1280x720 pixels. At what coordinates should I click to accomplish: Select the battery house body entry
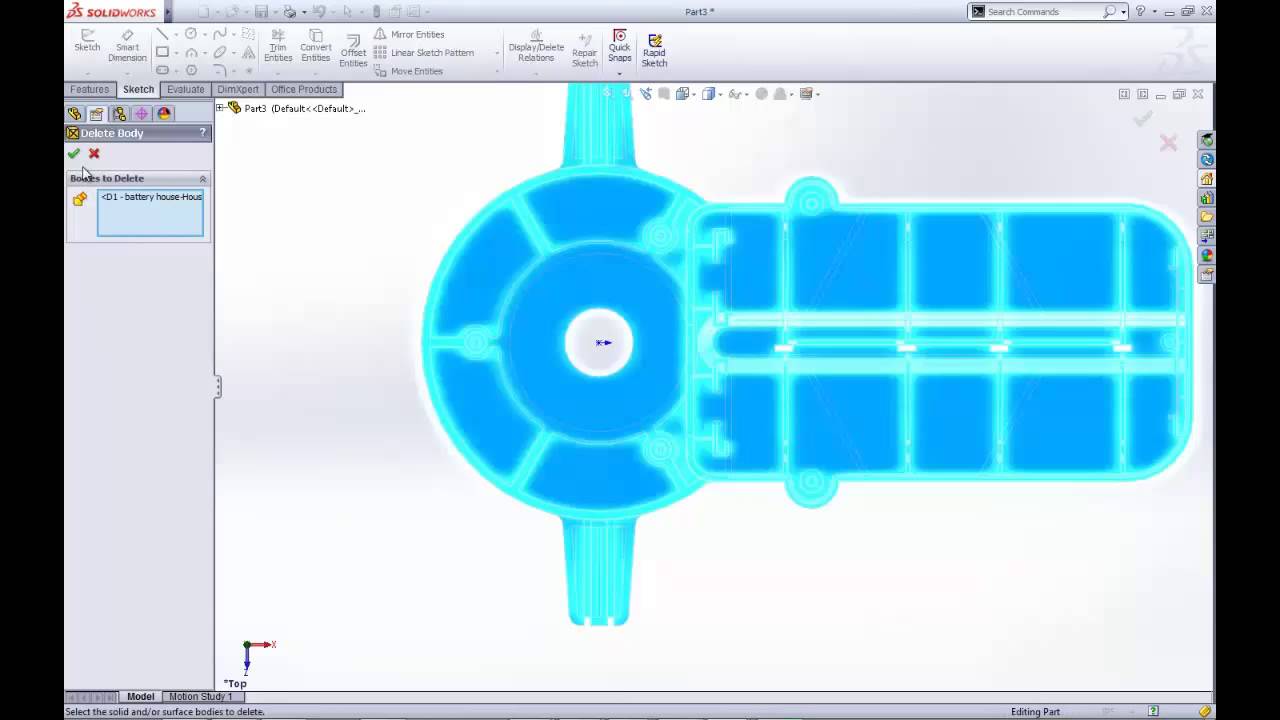150,197
